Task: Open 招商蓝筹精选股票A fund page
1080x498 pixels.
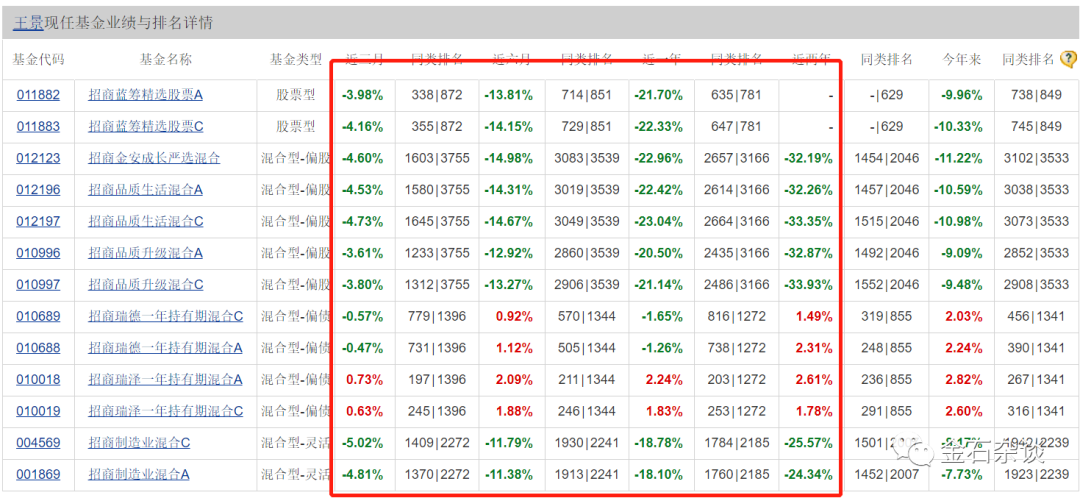Action: tap(145, 95)
